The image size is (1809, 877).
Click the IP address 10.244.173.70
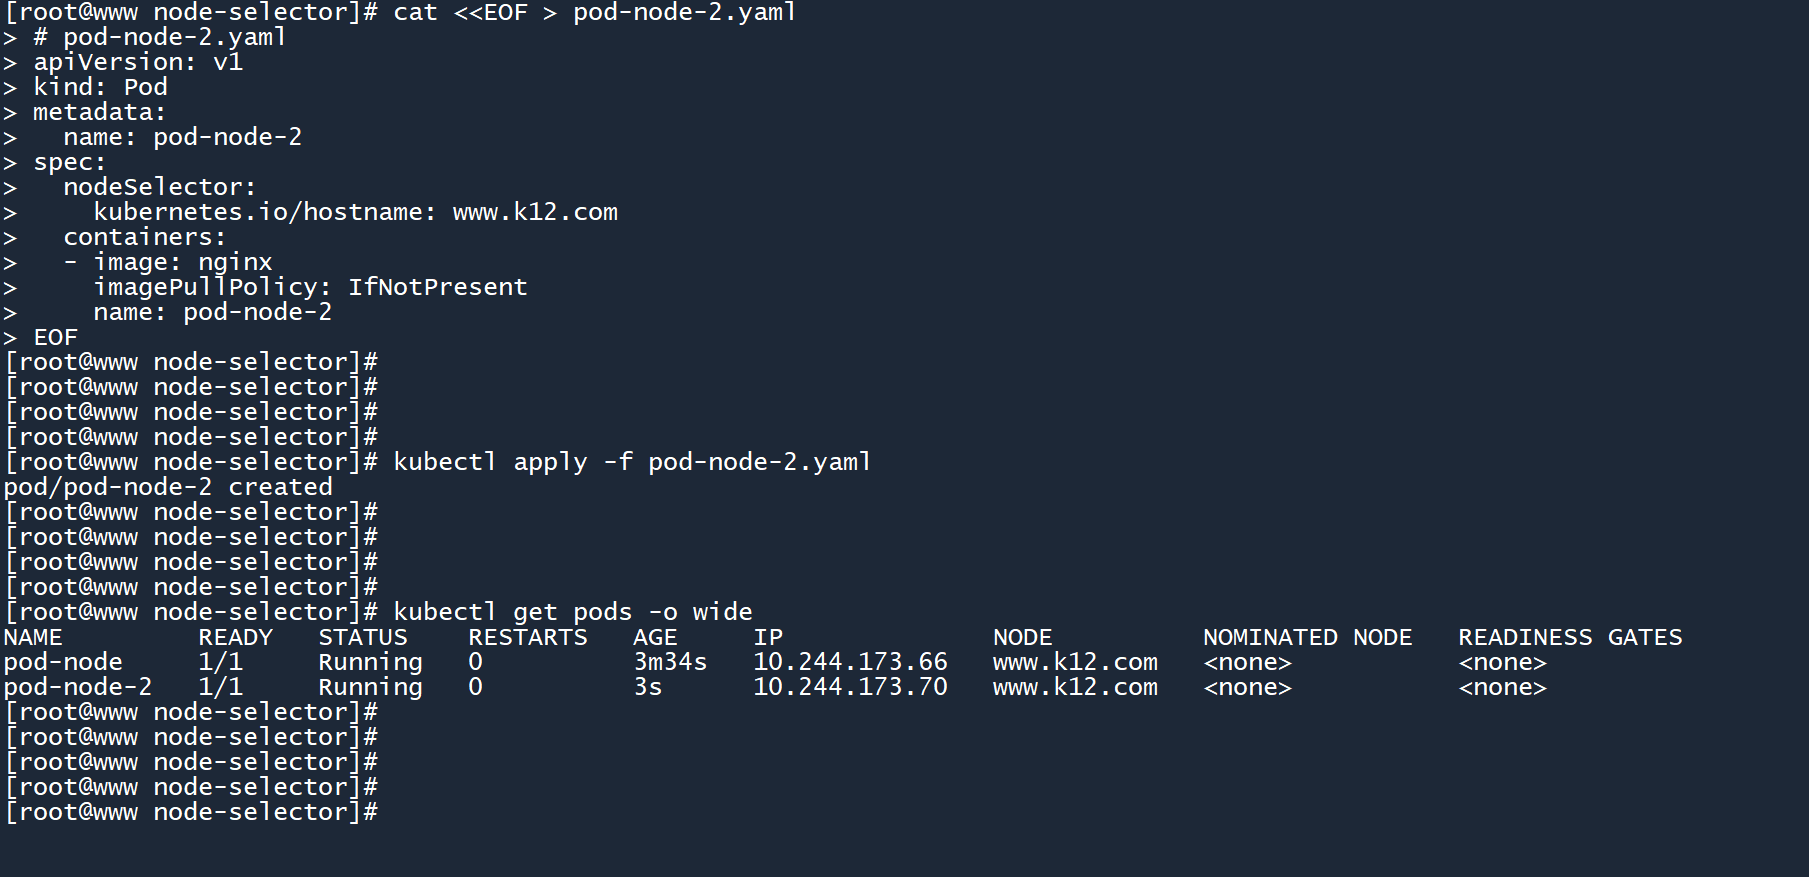pos(850,687)
